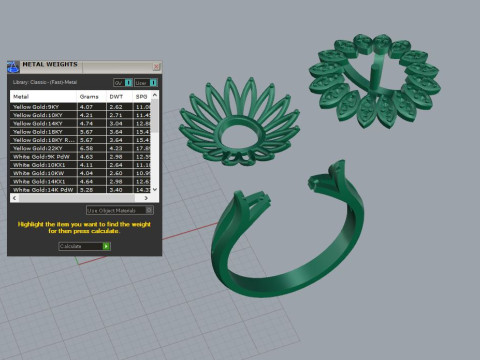The width and height of the screenshot is (480, 360).
Task: Select the White Gold:10KW row
Action: tap(80, 173)
